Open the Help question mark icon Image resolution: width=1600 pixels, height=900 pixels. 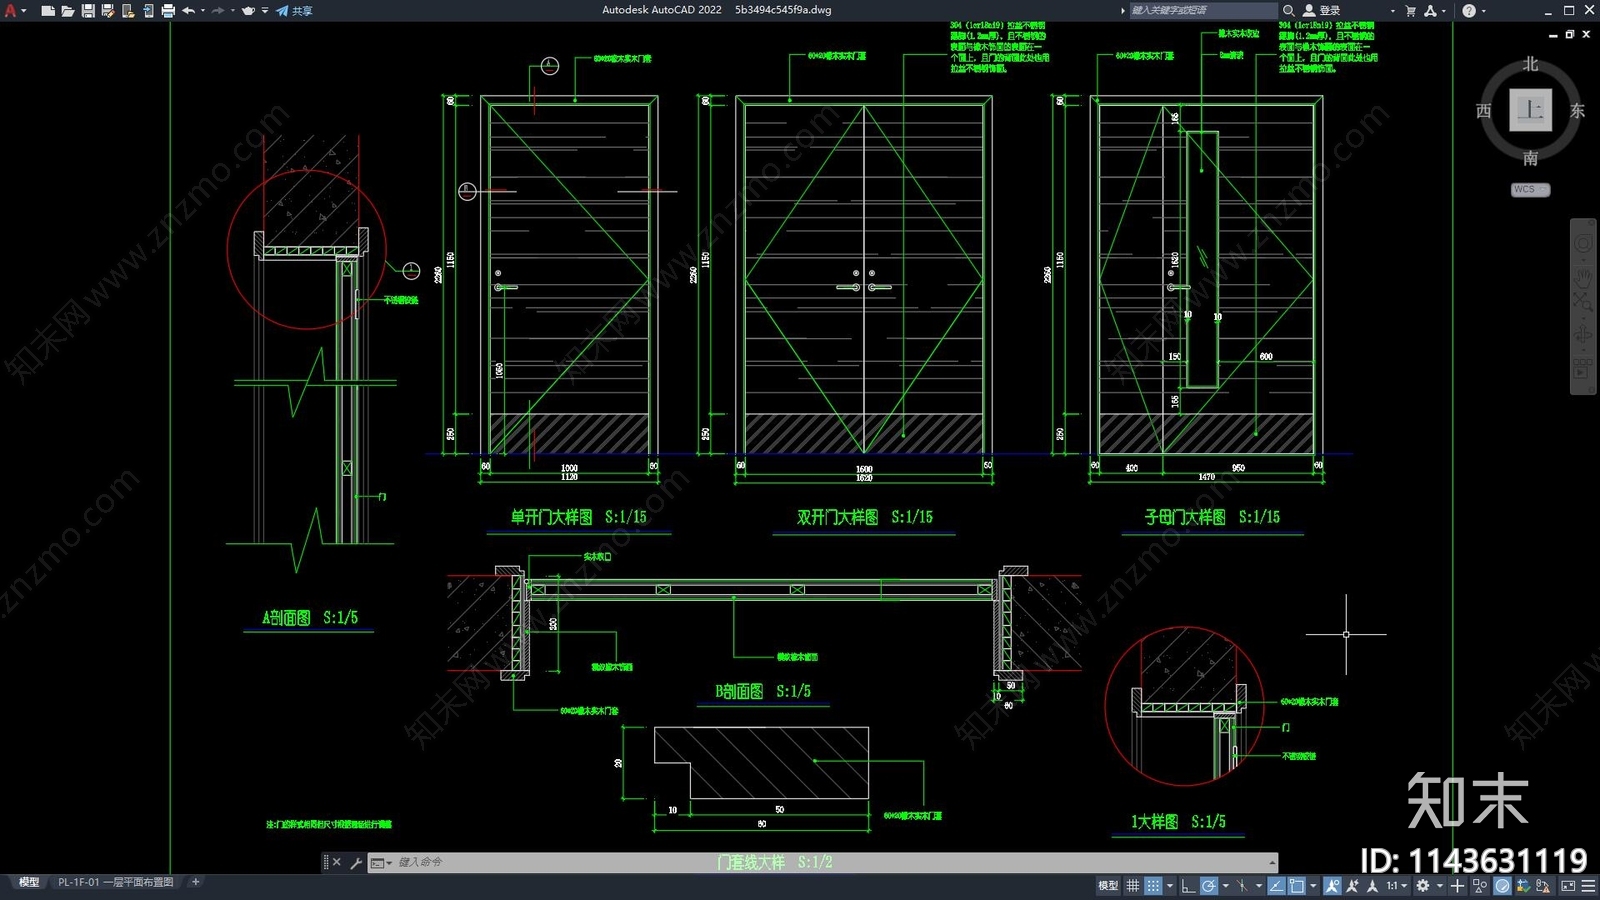(x=1468, y=10)
